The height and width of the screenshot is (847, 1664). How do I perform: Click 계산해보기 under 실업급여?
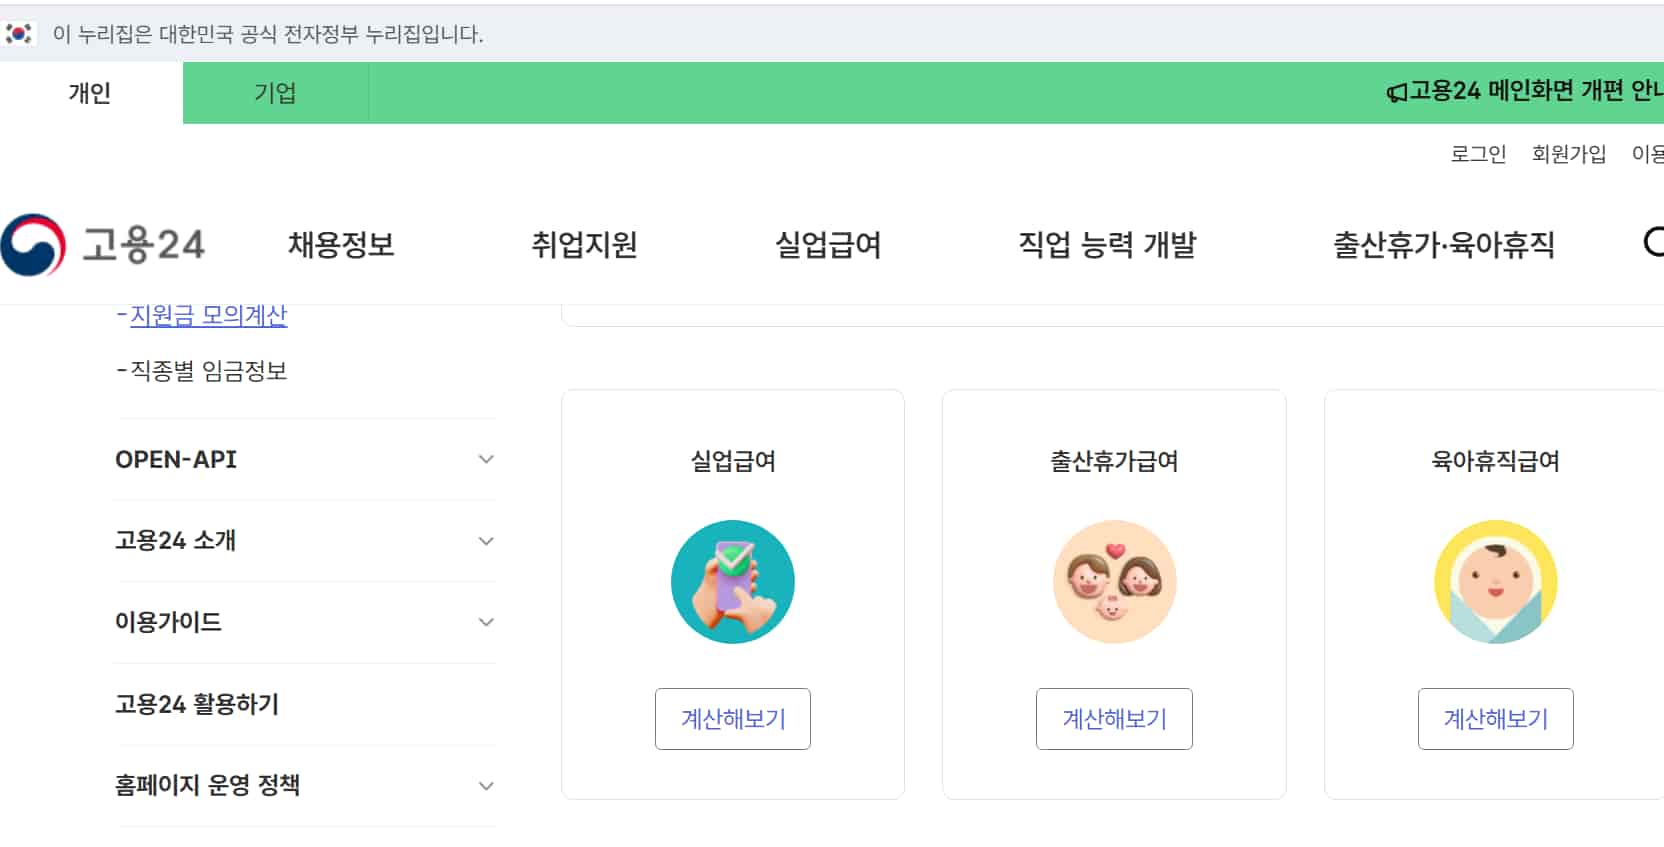(732, 718)
